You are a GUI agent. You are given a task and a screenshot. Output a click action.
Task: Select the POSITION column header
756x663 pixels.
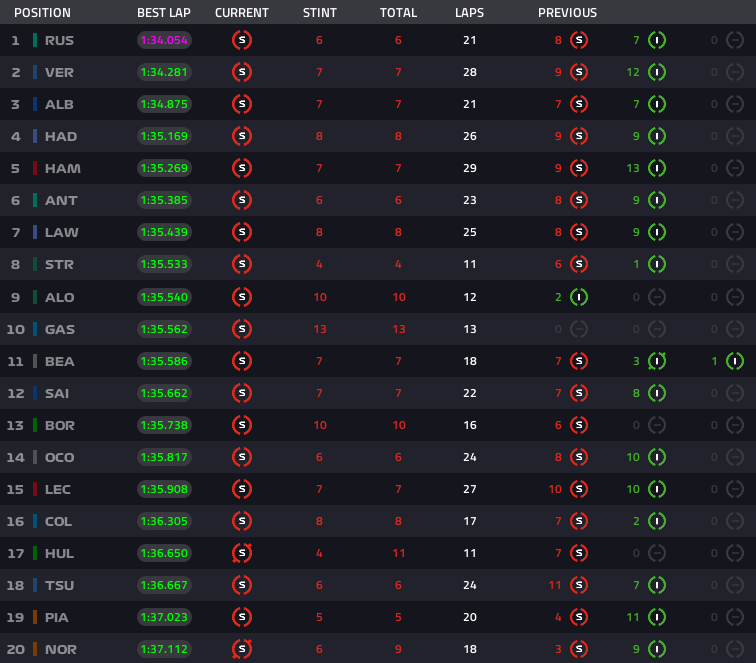tap(42, 13)
